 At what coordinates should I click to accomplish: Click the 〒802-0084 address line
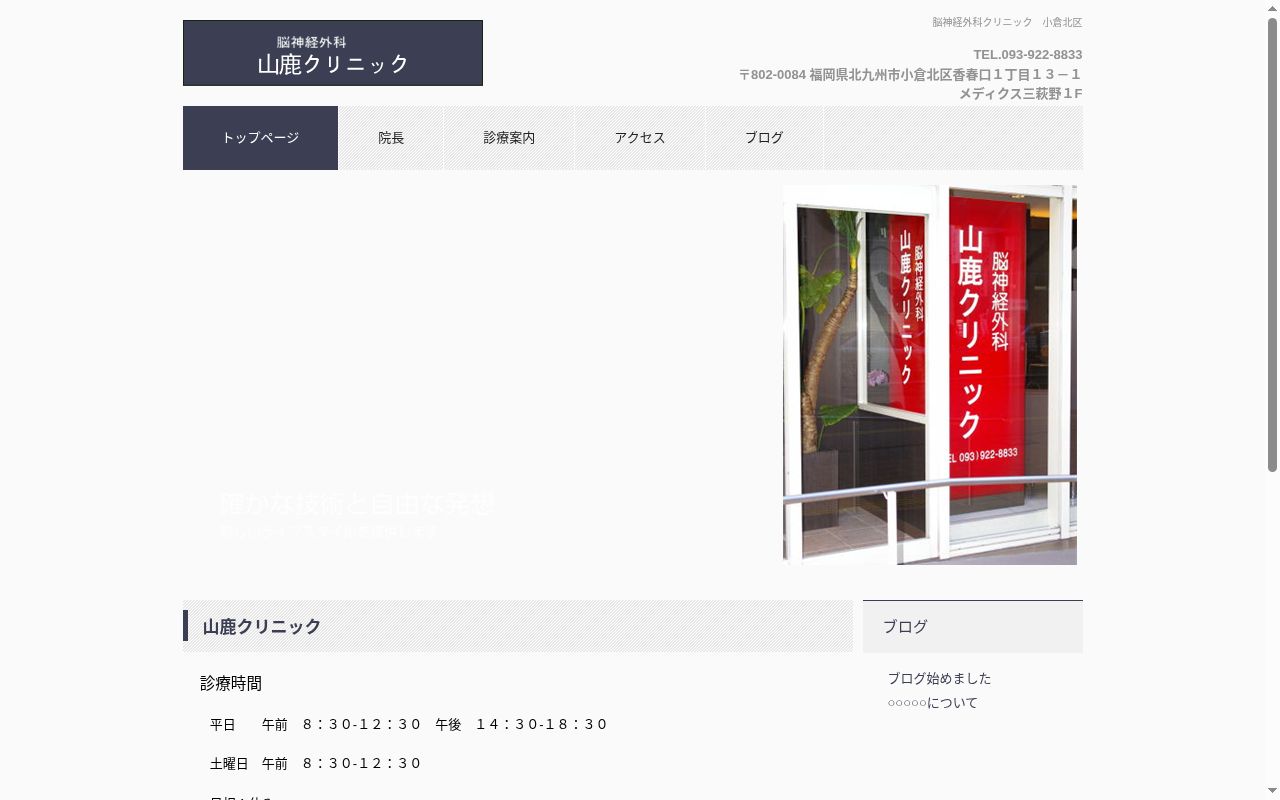pos(910,74)
